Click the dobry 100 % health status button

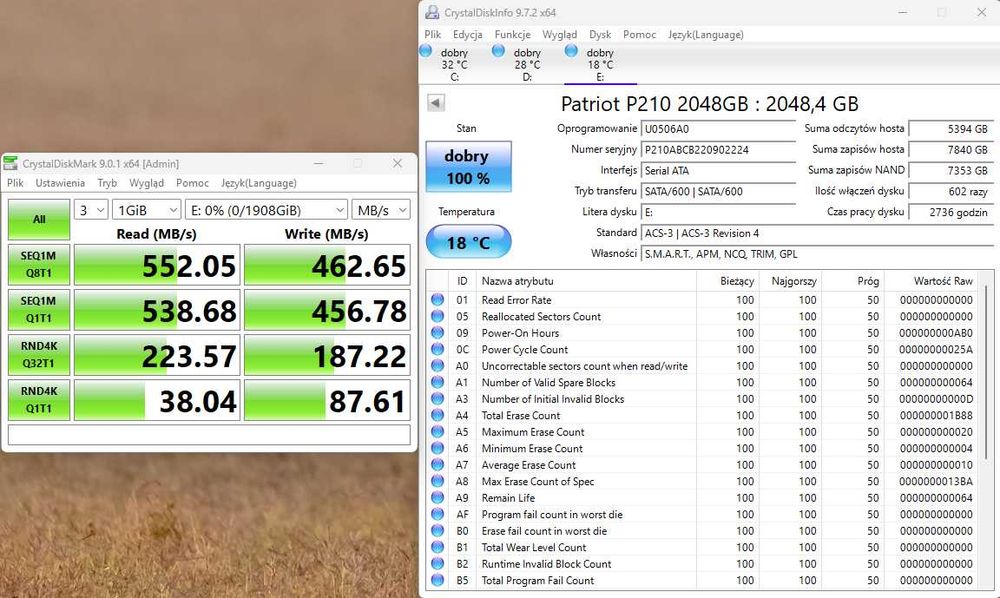(469, 166)
